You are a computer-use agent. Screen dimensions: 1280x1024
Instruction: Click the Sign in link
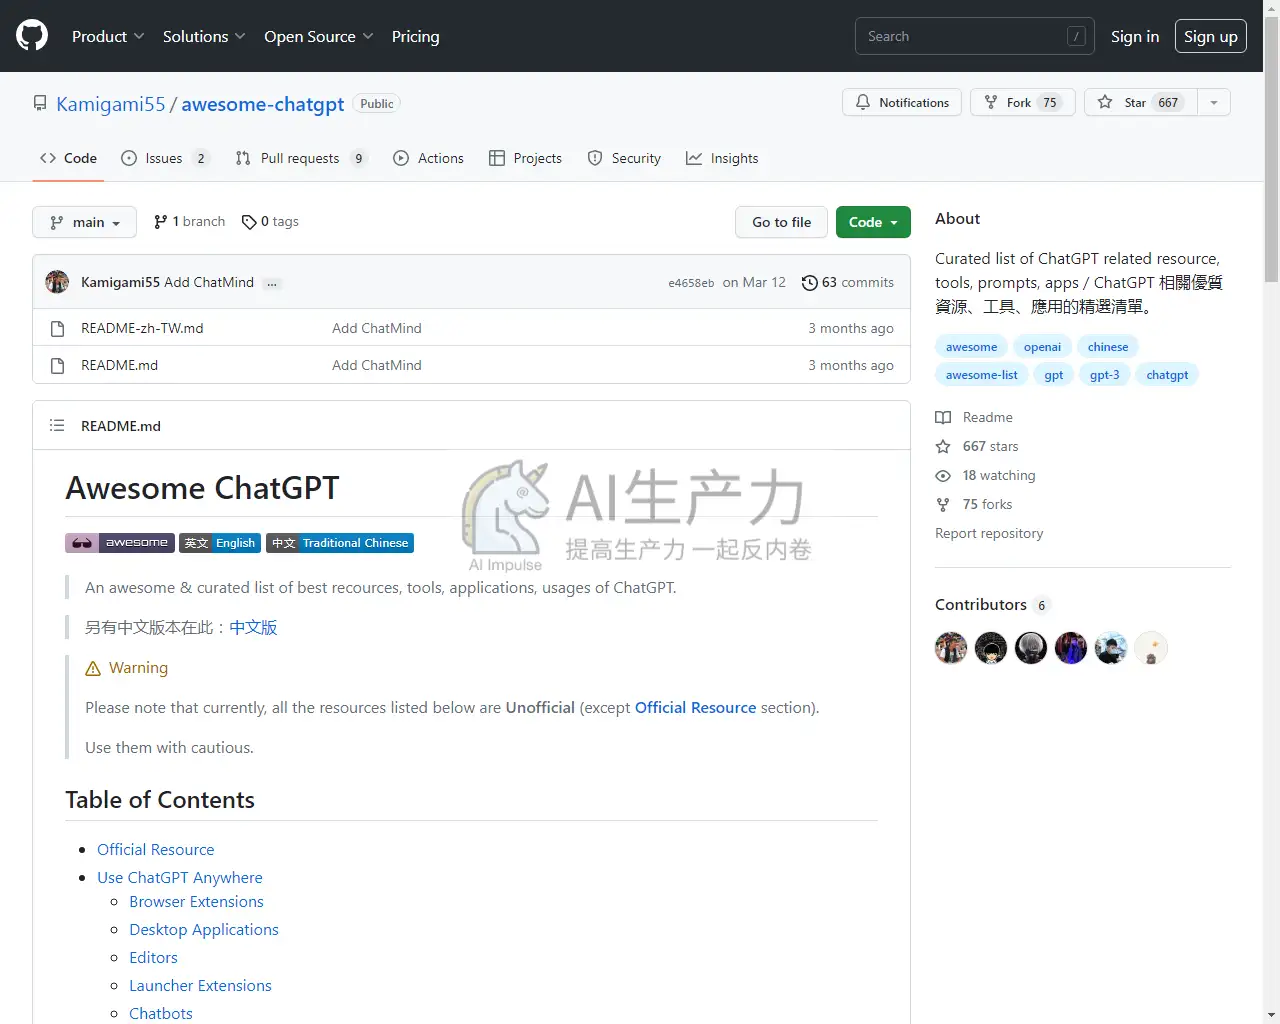click(x=1135, y=36)
